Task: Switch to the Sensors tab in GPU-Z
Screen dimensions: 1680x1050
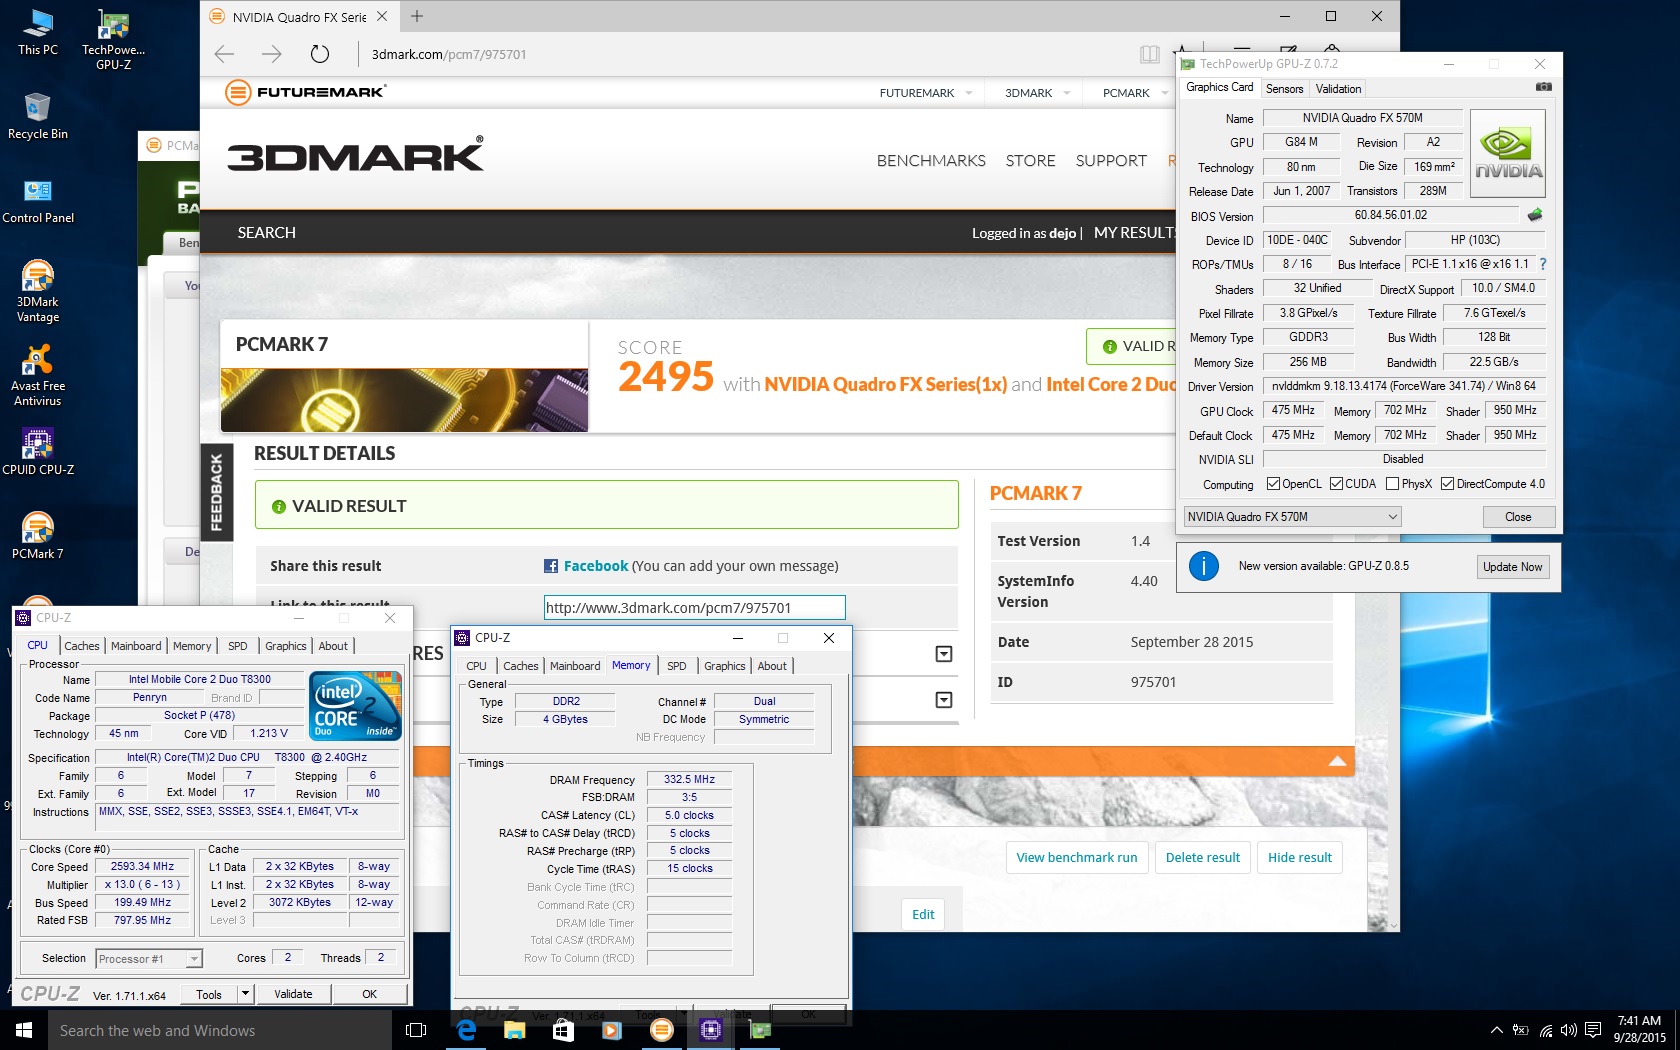Action: point(1284,89)
